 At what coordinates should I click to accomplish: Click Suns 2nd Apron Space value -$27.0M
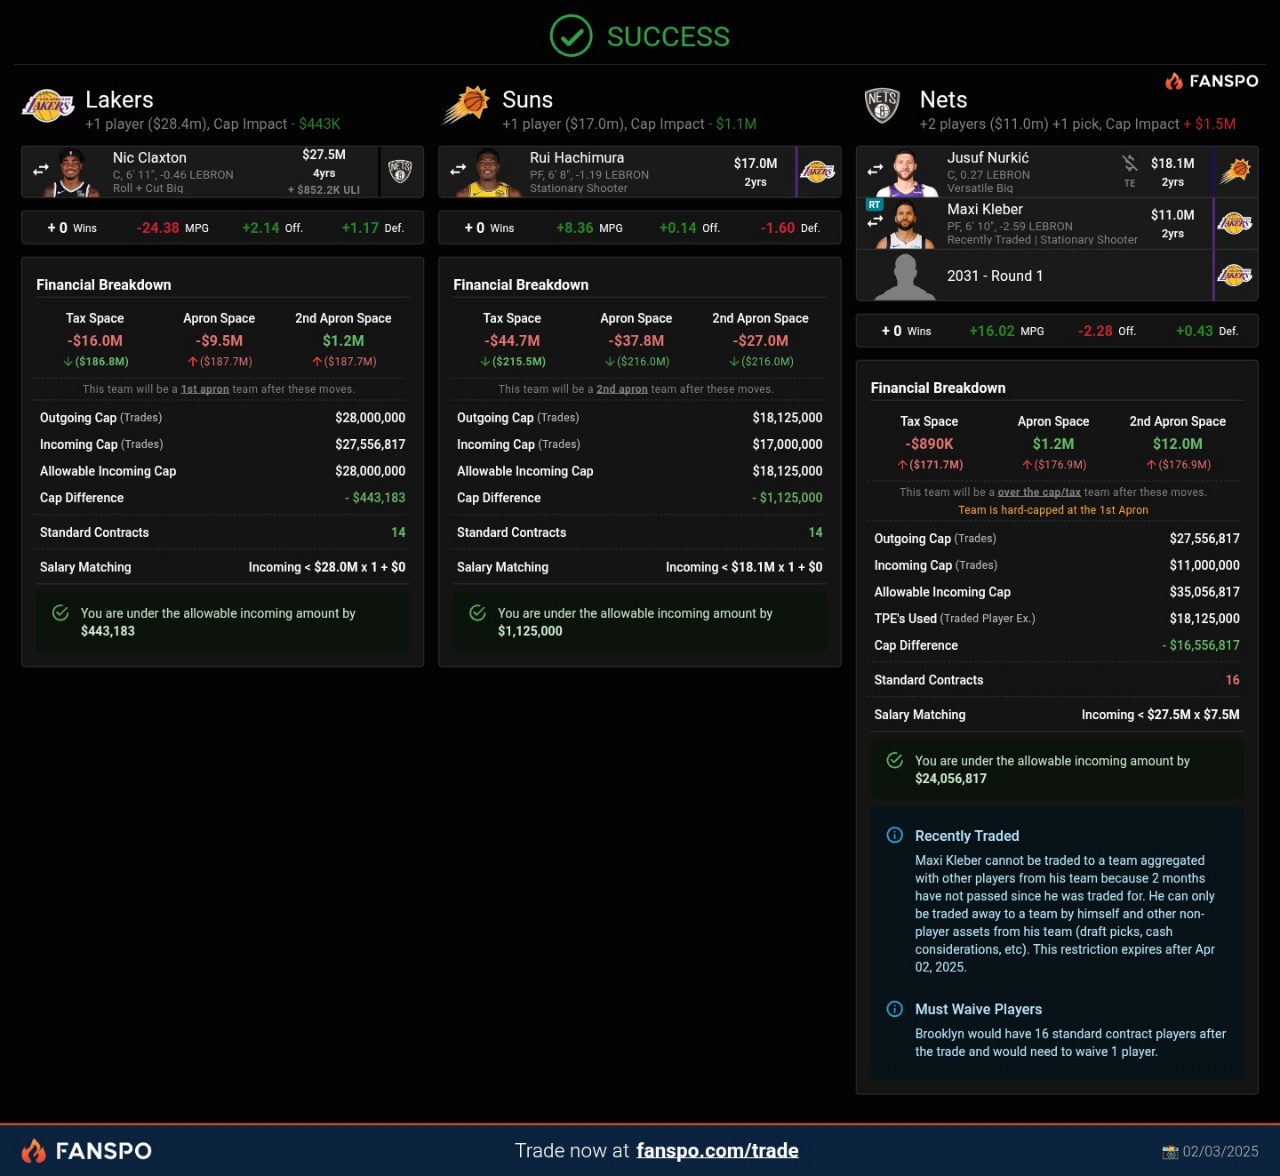coord(760,341)
